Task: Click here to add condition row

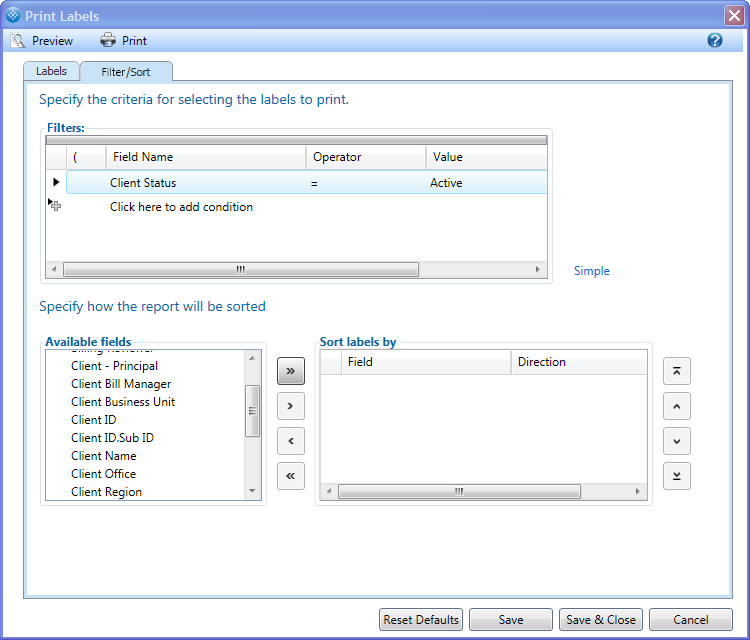Action: pos(181,207)
